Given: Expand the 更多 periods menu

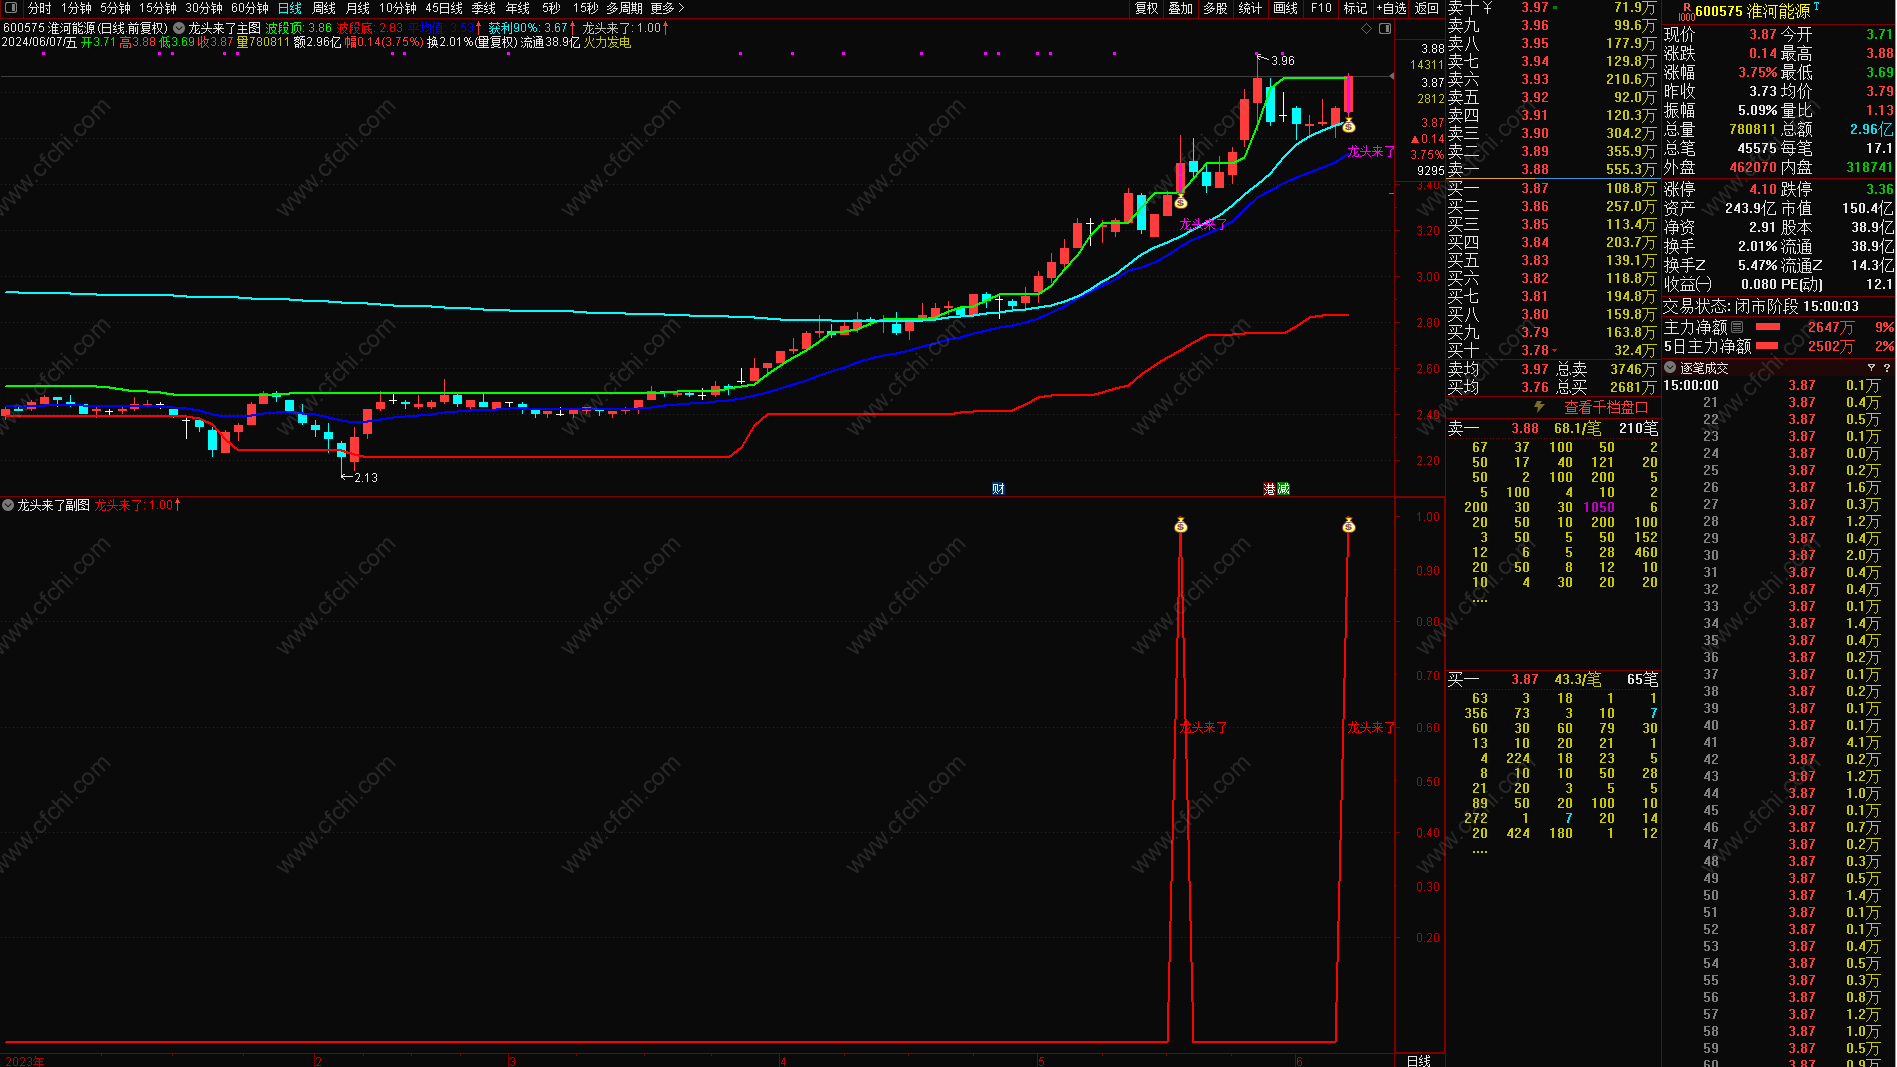Looking at the screenshot, I should click(x=667, y=8).
